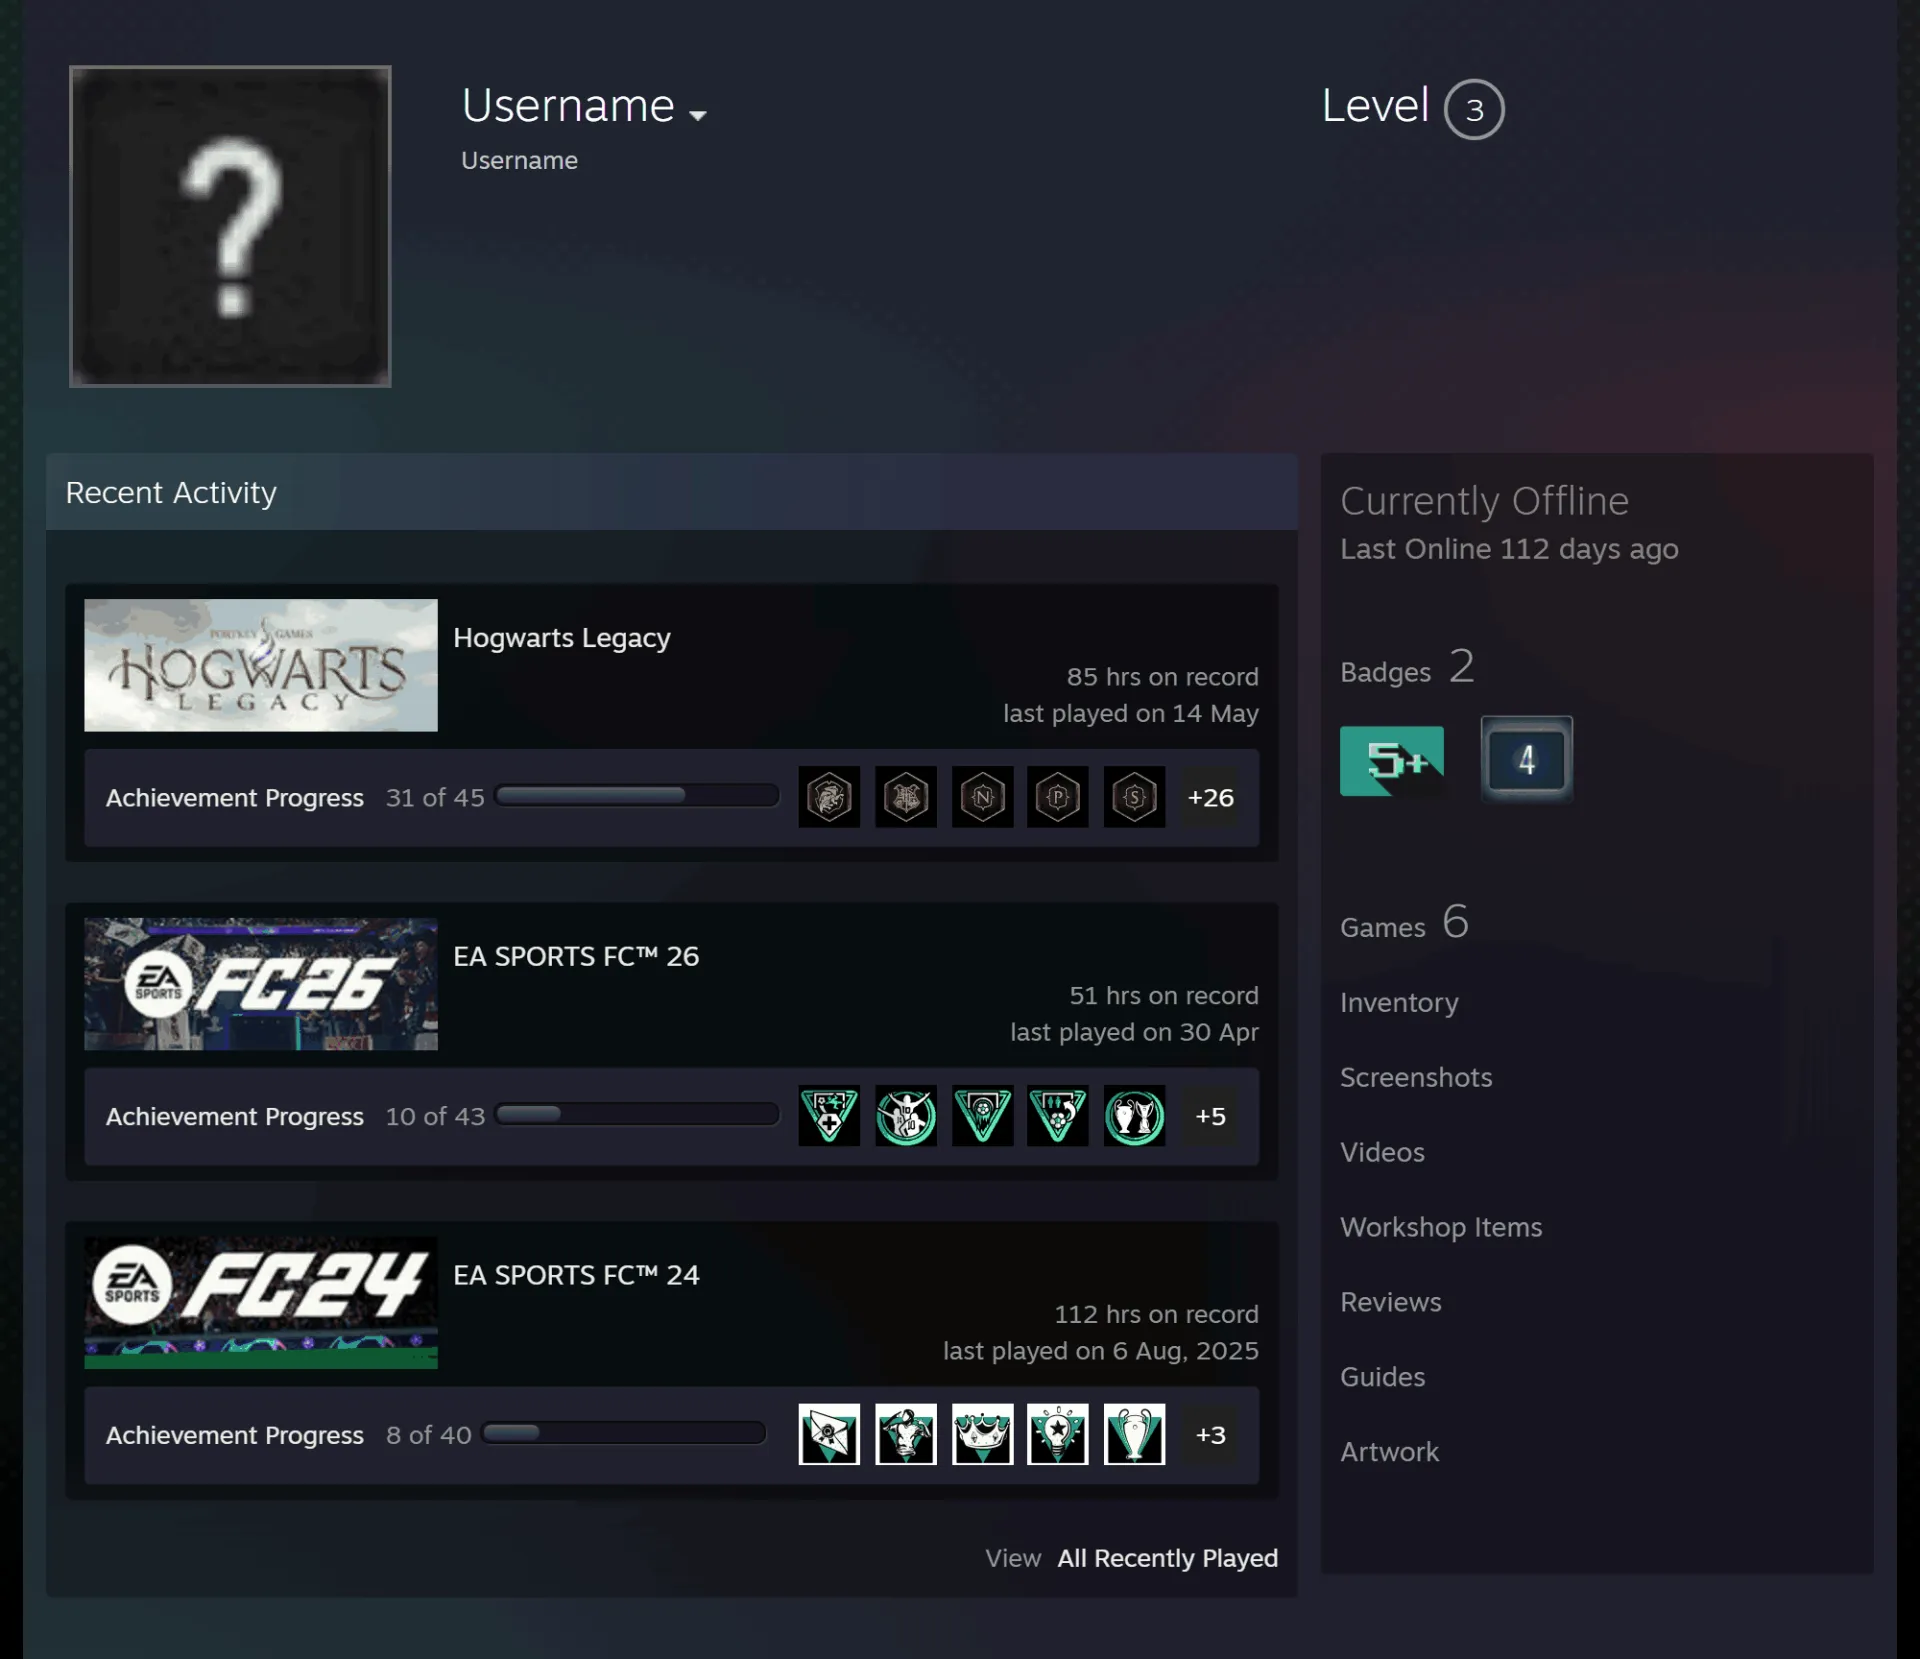This screenshot has width=1920, height=1659.
Task: Select Hogwarts crest achievement icon
Action: tap(906, 797)
